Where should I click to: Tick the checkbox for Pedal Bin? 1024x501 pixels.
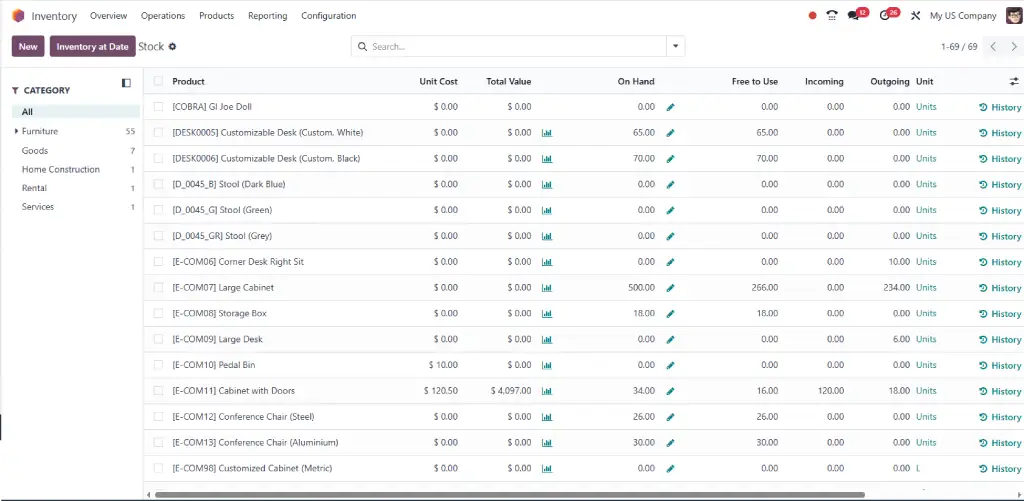[158, 365]
